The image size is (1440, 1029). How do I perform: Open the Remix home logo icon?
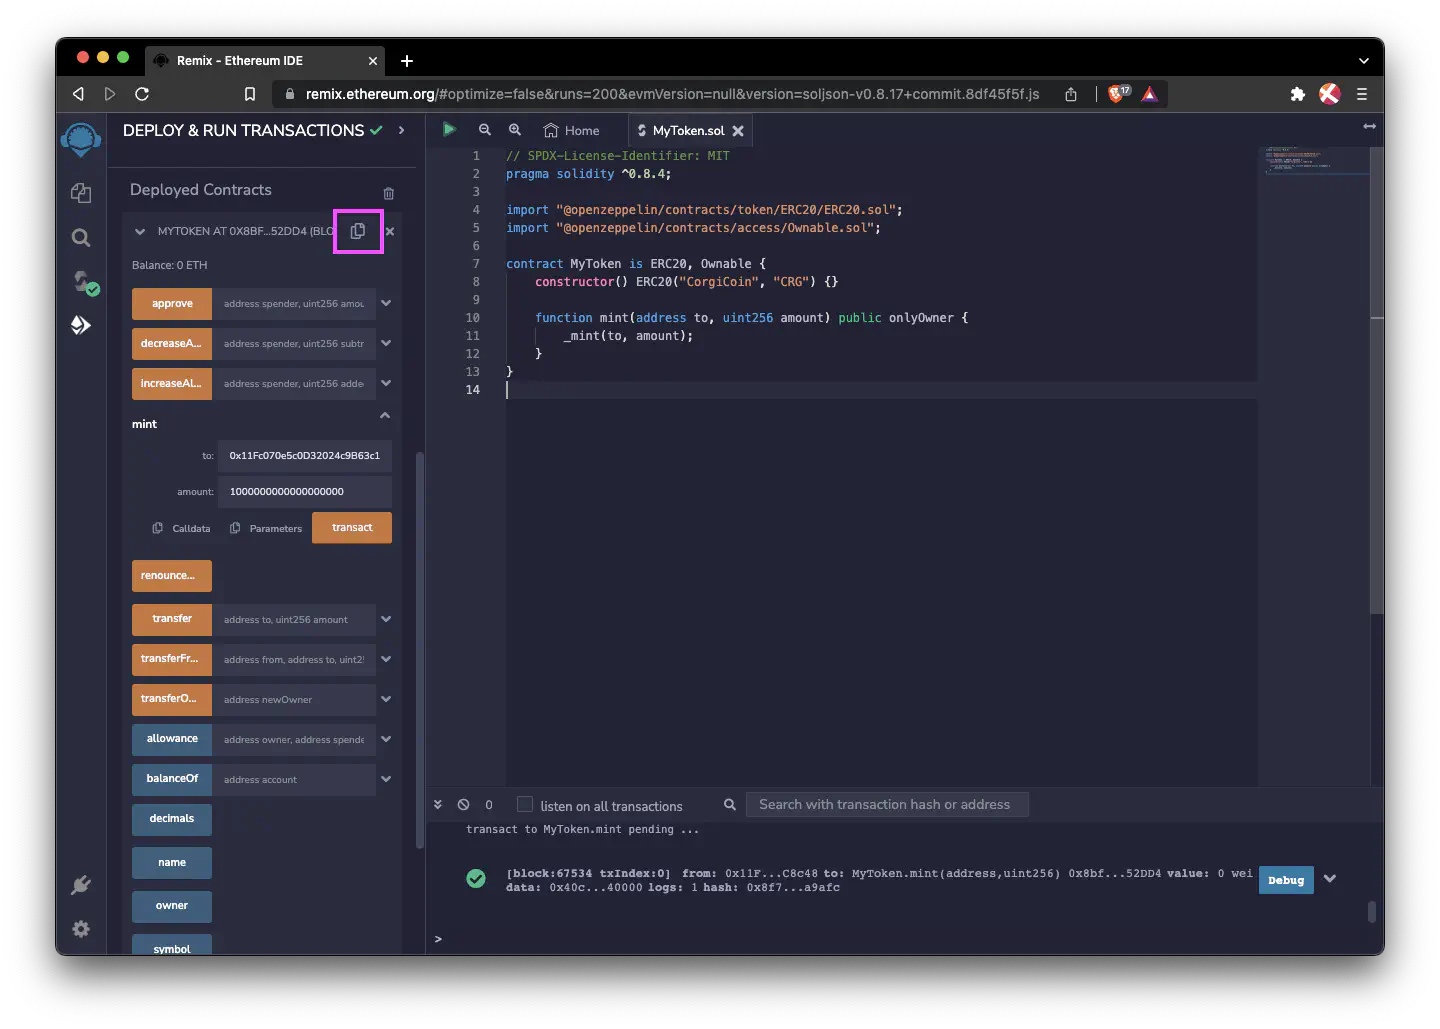(81, 139)
